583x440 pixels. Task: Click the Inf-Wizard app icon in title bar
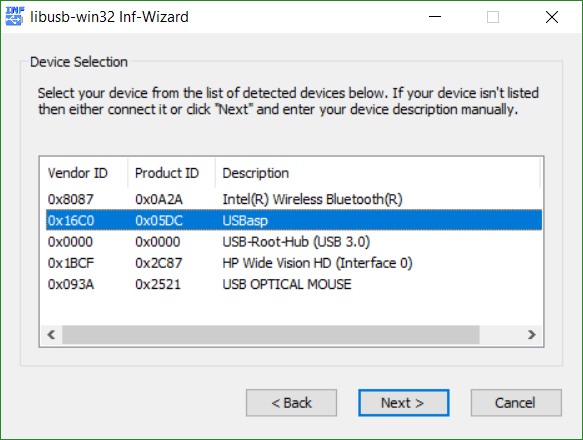[15, 17]
